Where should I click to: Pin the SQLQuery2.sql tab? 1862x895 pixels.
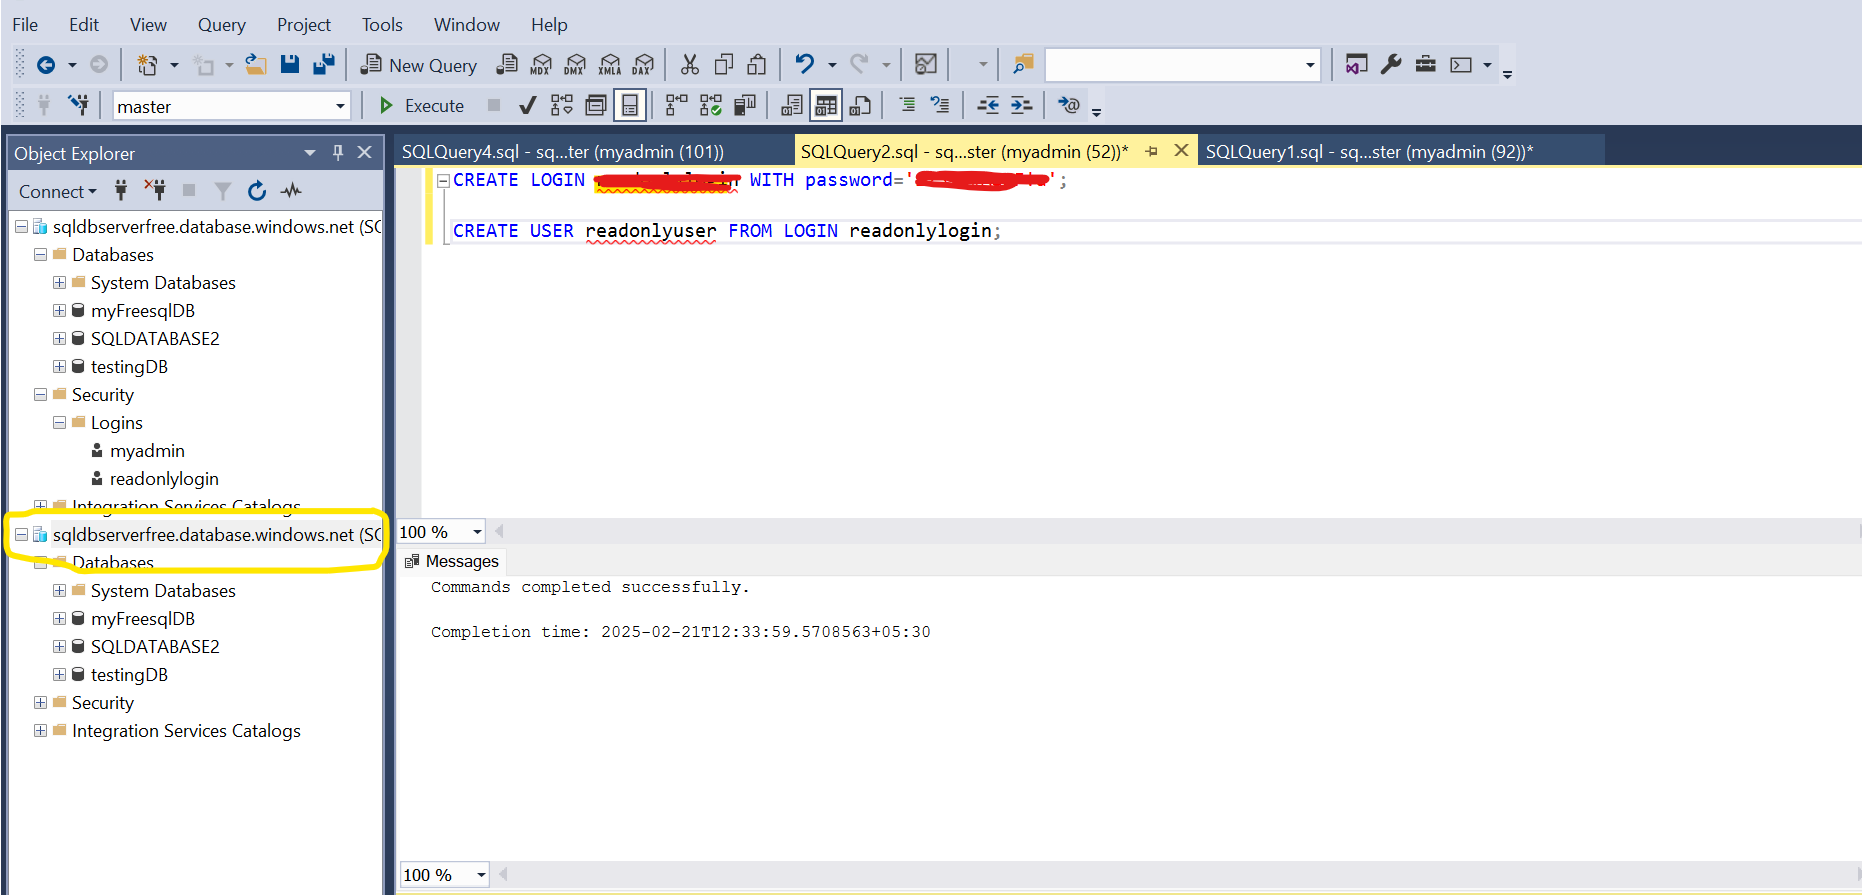[x=1151, y=151]
